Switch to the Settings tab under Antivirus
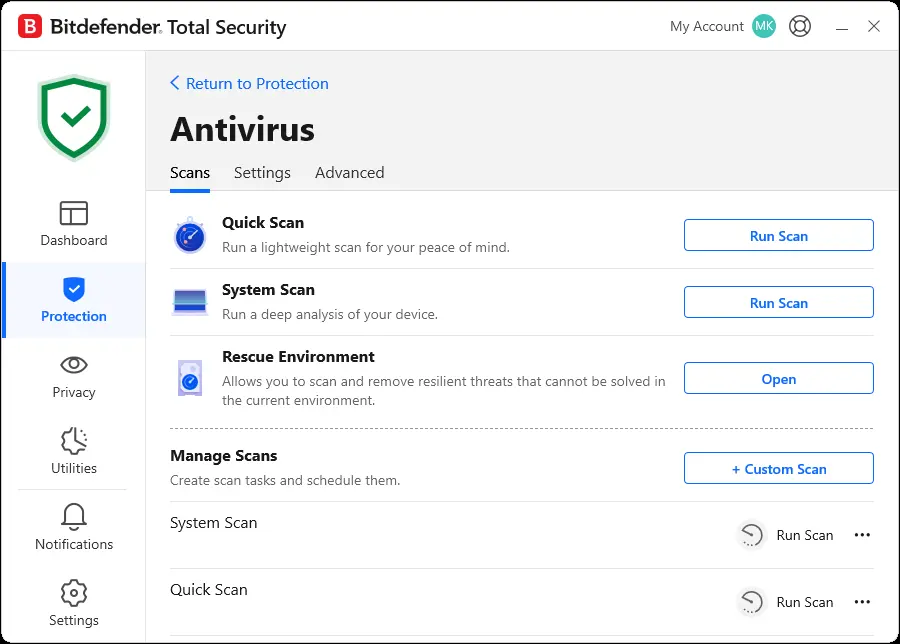Image resolution: width=900 pixels, height=644 pixels. pyautogui.click(x=262, y=173)
